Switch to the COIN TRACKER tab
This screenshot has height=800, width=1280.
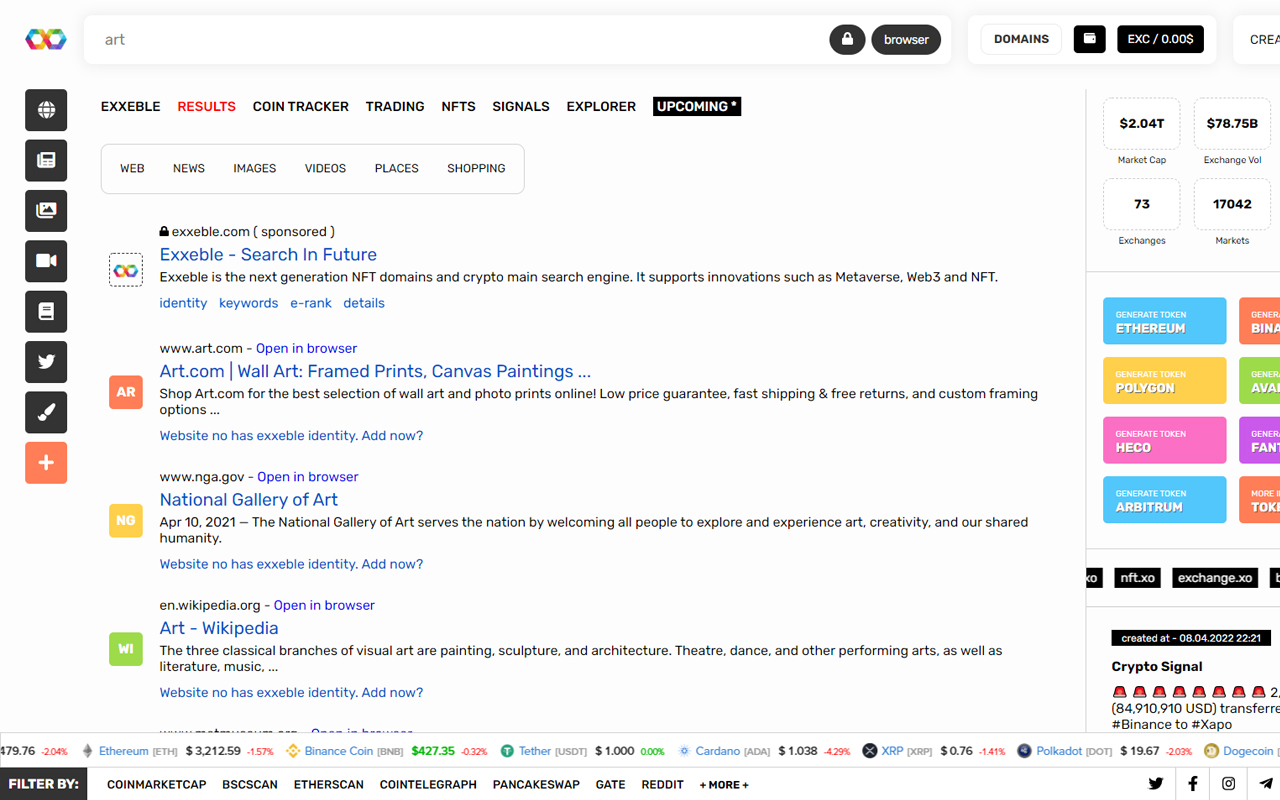pyautogui.click(x=300, y=106)
